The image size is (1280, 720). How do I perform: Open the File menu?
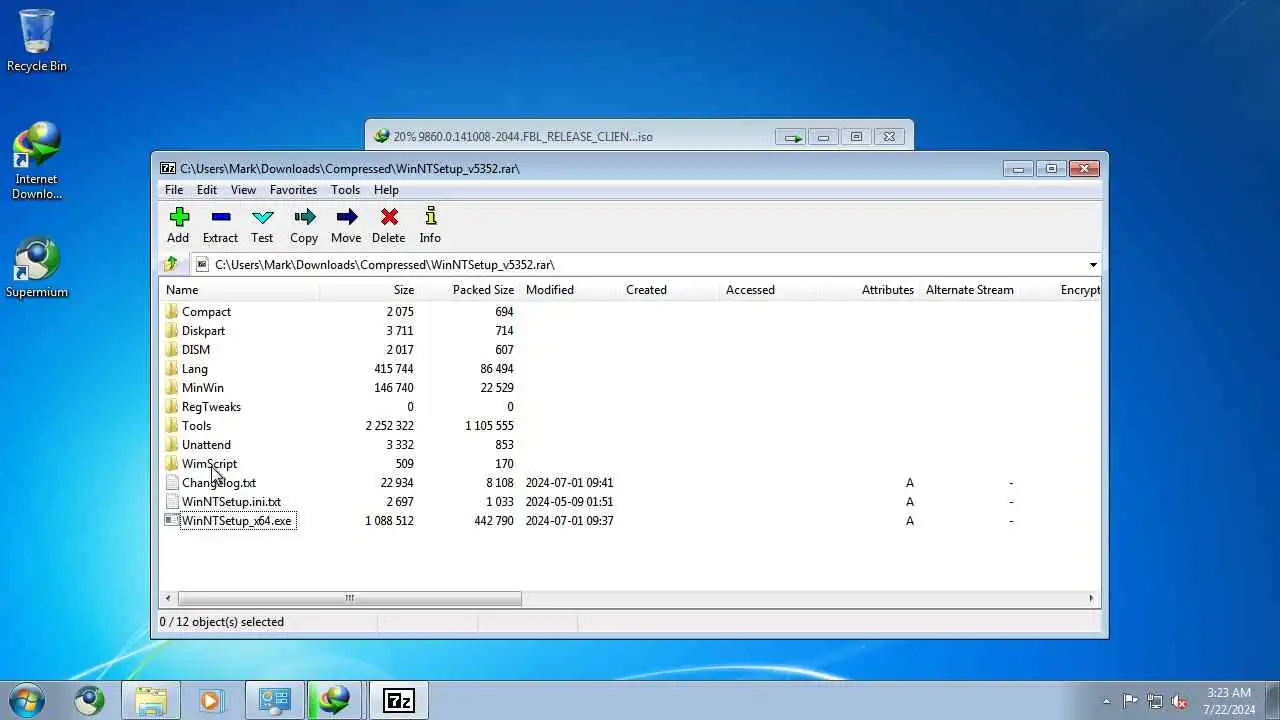[x=174, y=190]
